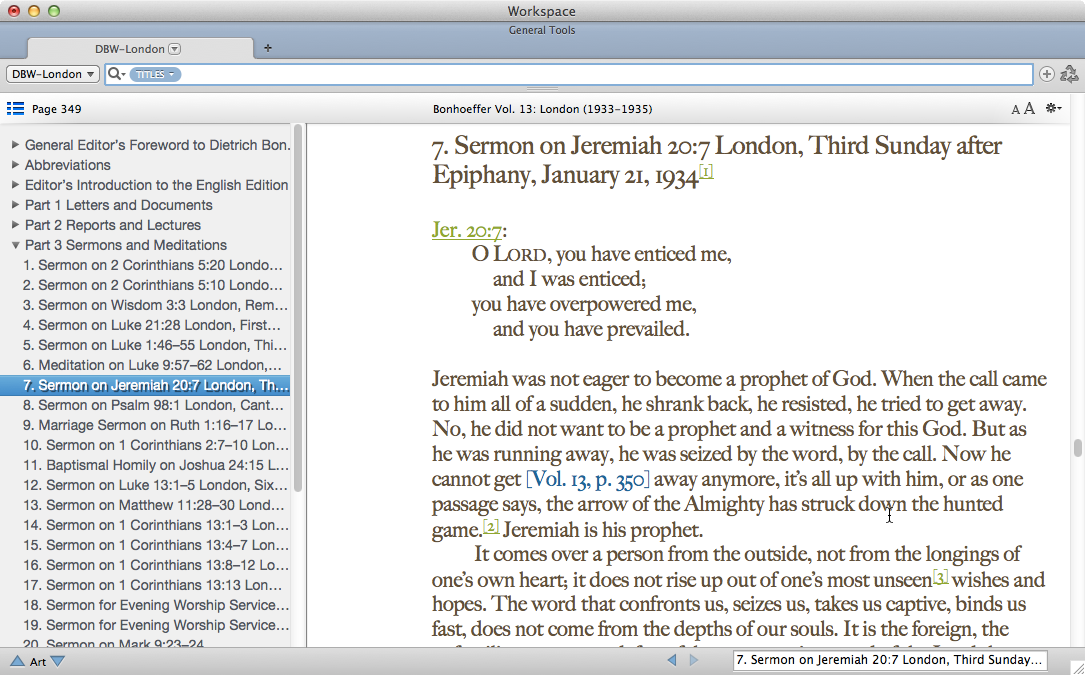
Task: Increase text size with the large A
Action: click(x=1029, y=109)
